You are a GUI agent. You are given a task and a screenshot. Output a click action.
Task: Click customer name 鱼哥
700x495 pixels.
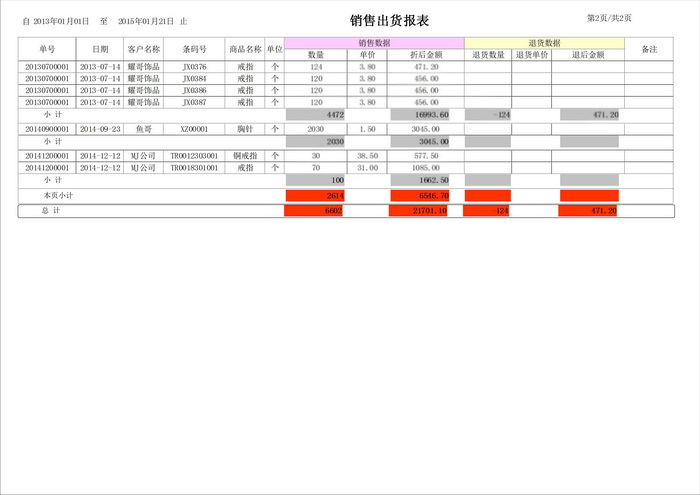click(143, 129)
